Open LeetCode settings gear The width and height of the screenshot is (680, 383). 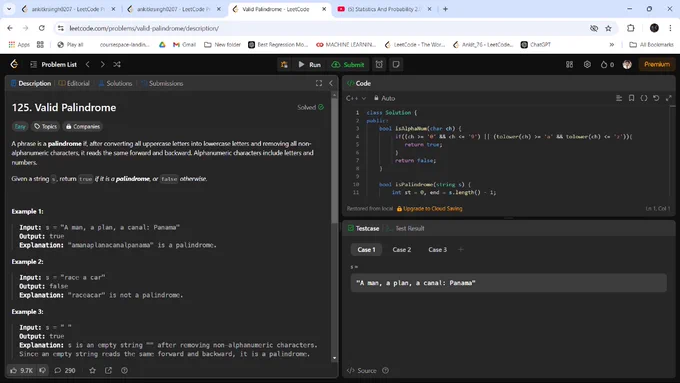pyautogui.click(x=587, y=64)
